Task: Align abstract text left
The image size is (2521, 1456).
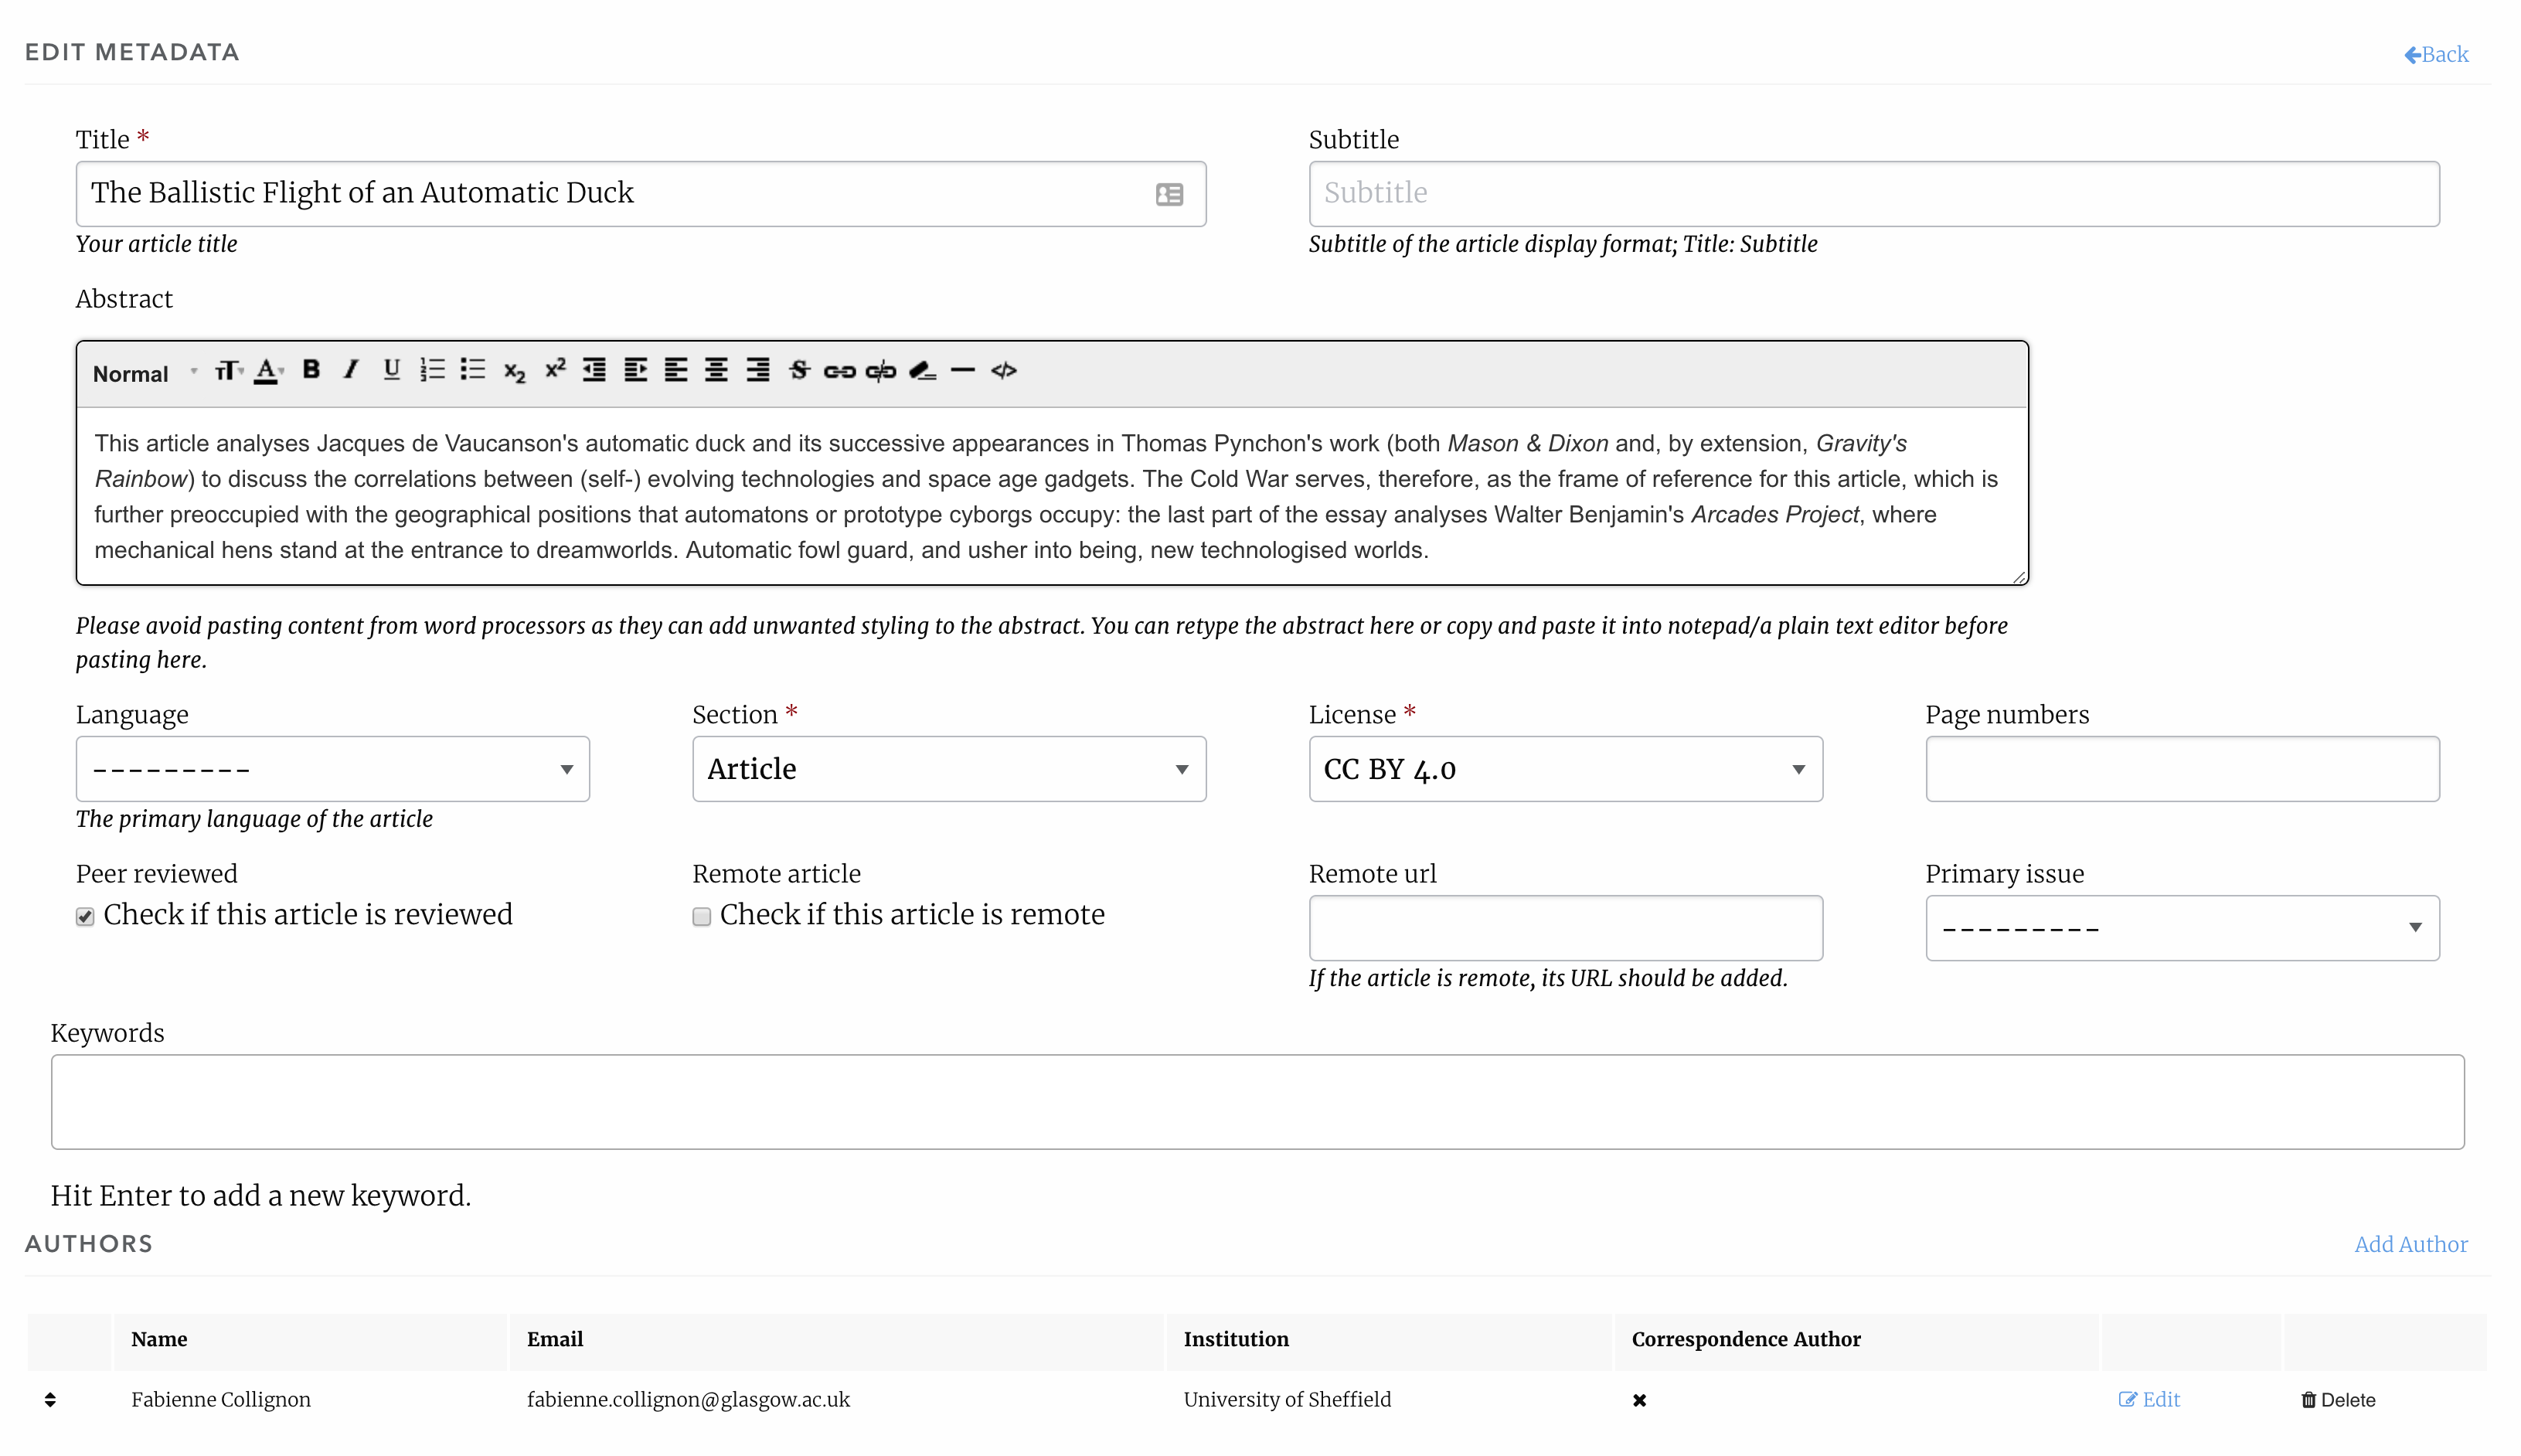Action: (676, 370)
